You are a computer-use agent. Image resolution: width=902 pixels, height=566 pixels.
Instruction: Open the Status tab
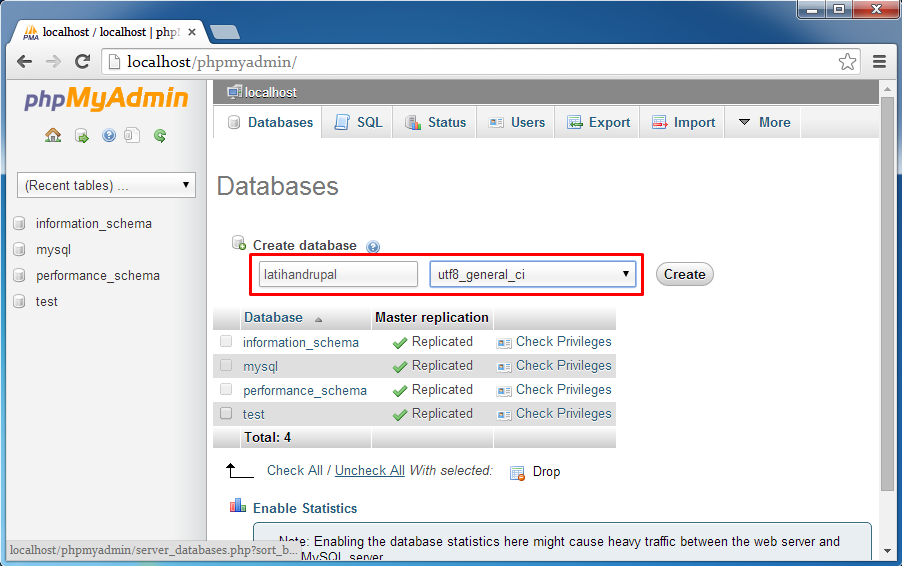coord(435,123)
